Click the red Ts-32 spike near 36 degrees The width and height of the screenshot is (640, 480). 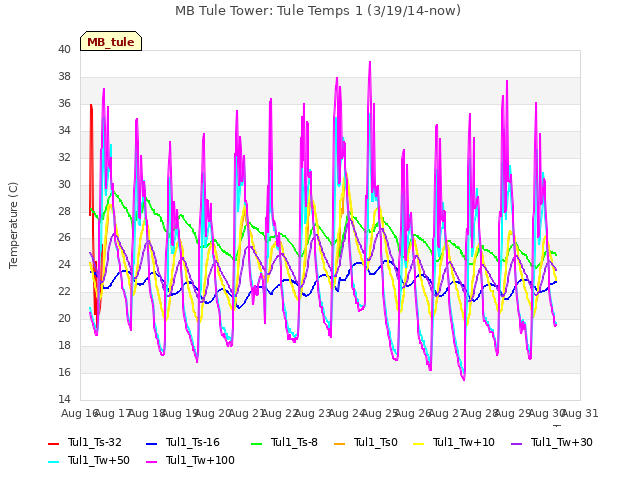91,106
